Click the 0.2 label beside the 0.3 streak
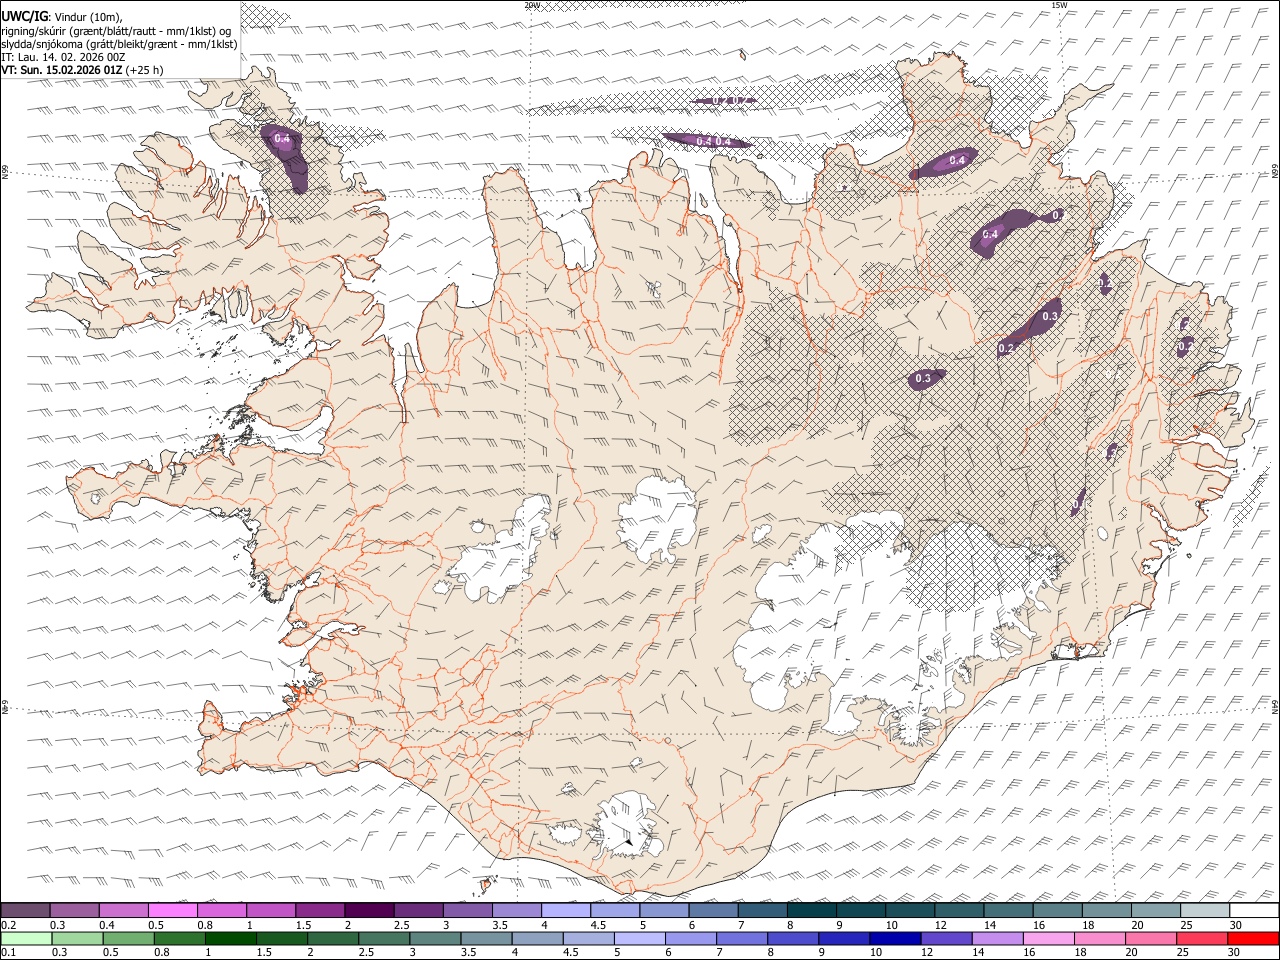The height and width of the screenshot is (960, 1280). (x=1006, y=348)
